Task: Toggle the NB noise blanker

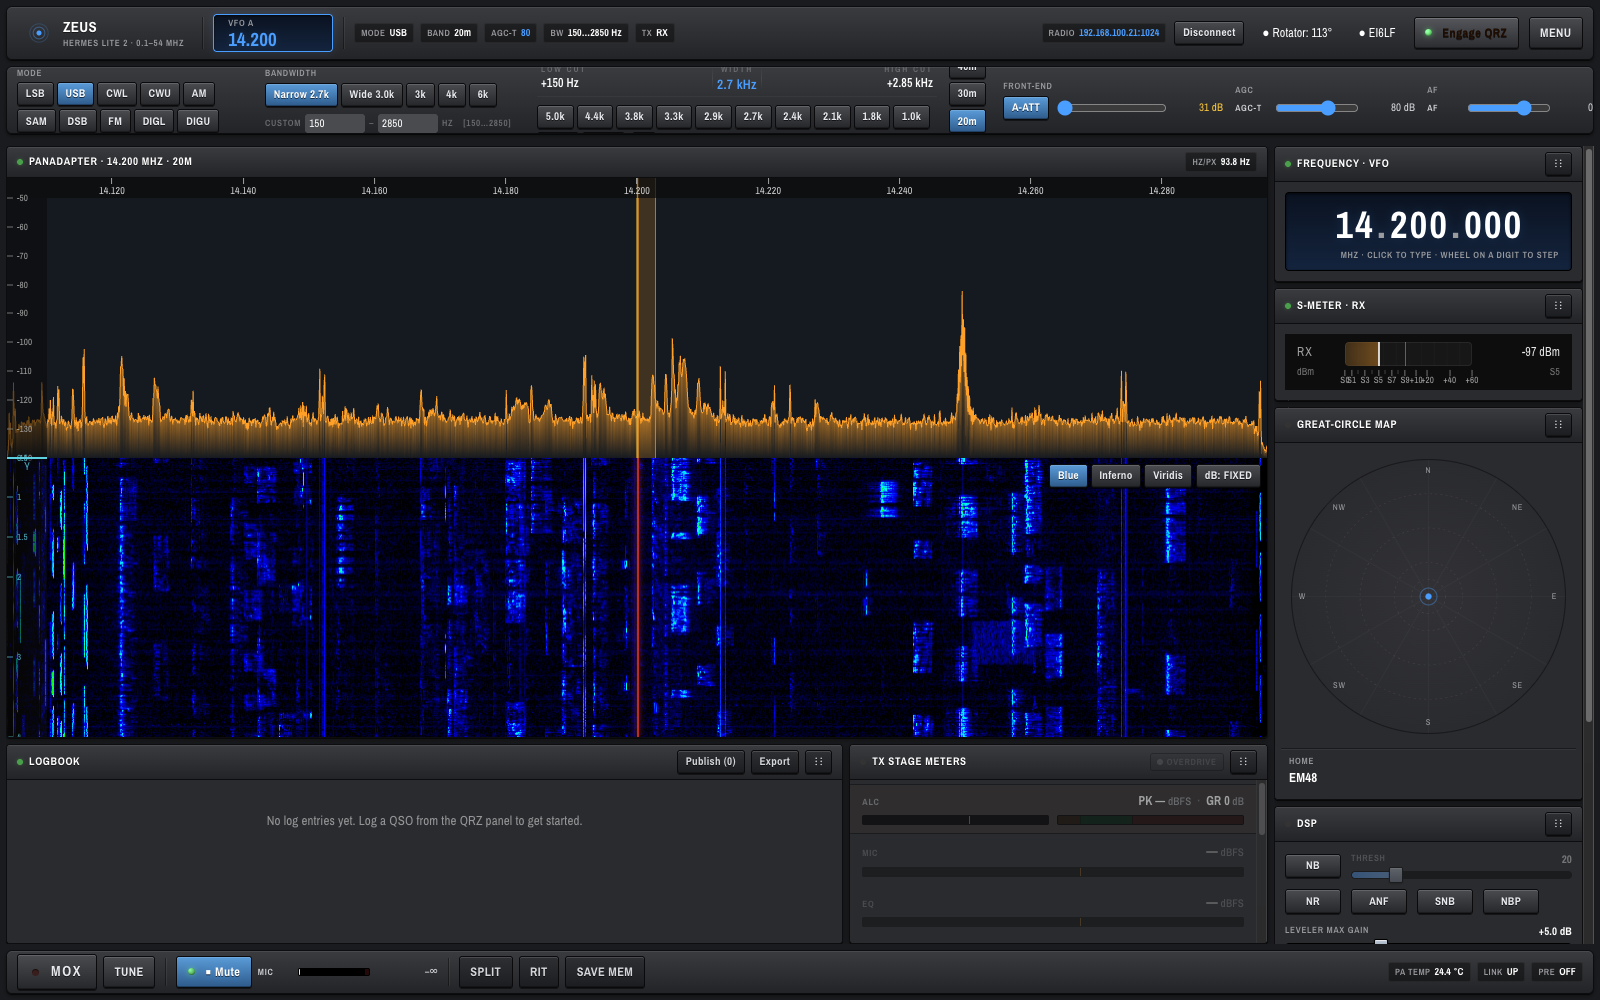Action: (1312, 866)
